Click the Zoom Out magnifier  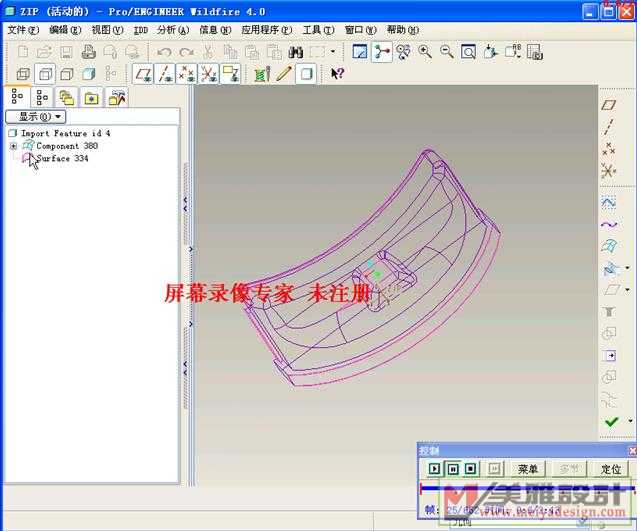[447, 52]
